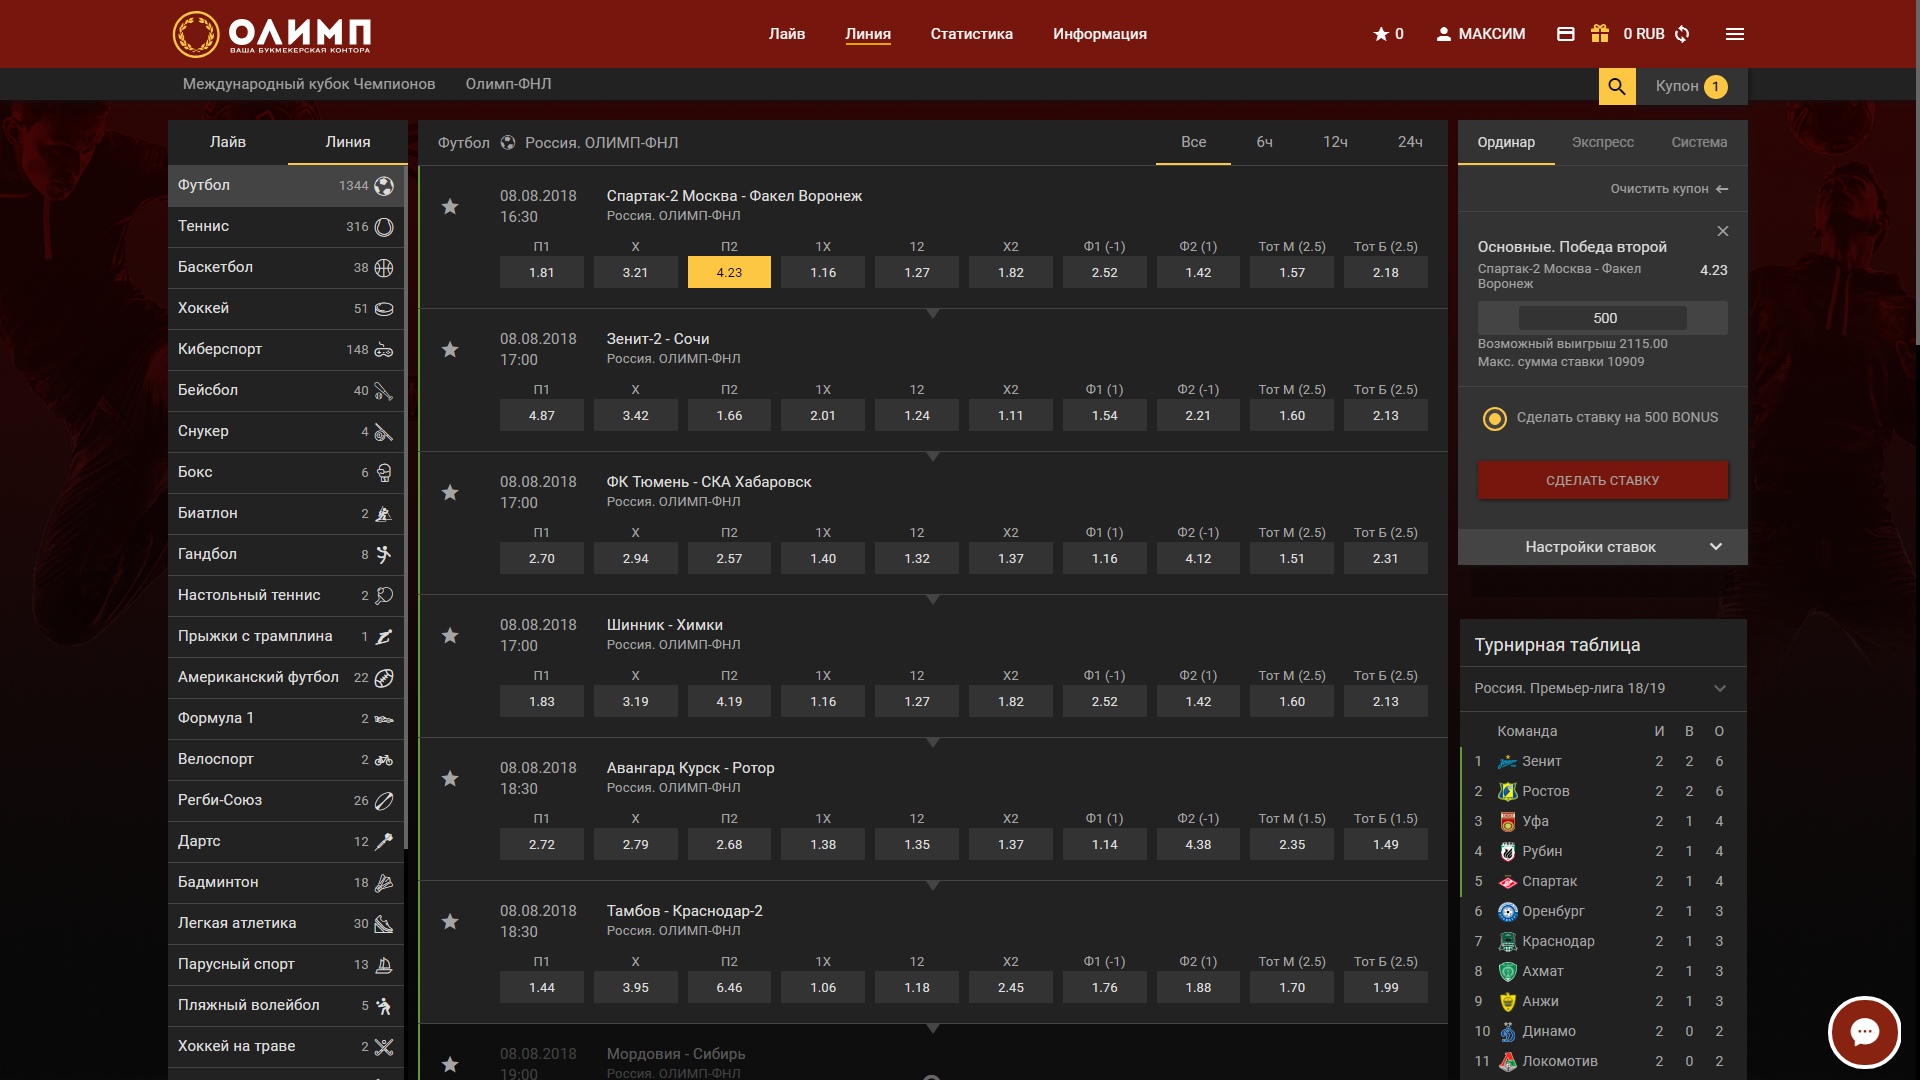1920x1080 pixels.
Task: Click the gift bonus icon
Action: (x=1600, y=34)
